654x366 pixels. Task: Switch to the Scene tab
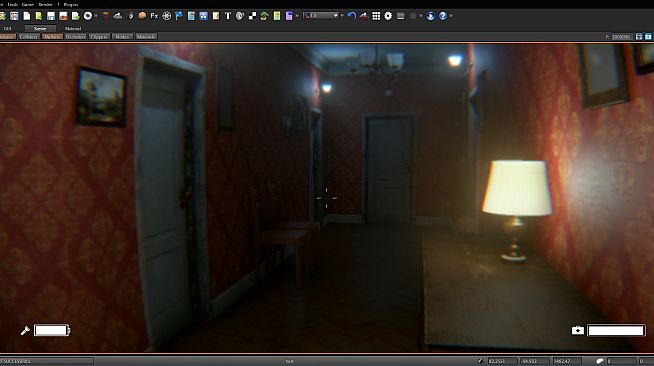(x=40, y=28)
